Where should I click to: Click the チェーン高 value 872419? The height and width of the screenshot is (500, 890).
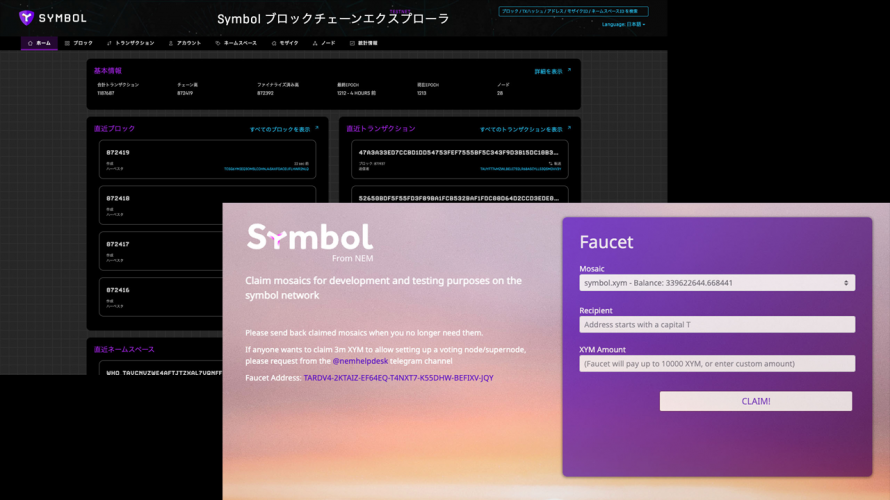(x=185, y=93)
